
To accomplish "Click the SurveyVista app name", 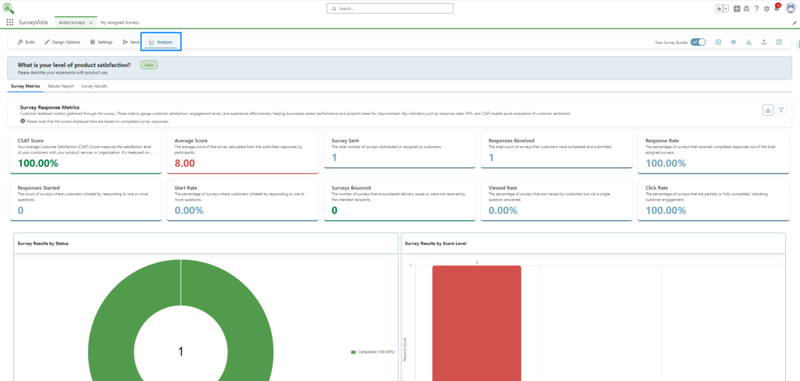I will point(33,22).
